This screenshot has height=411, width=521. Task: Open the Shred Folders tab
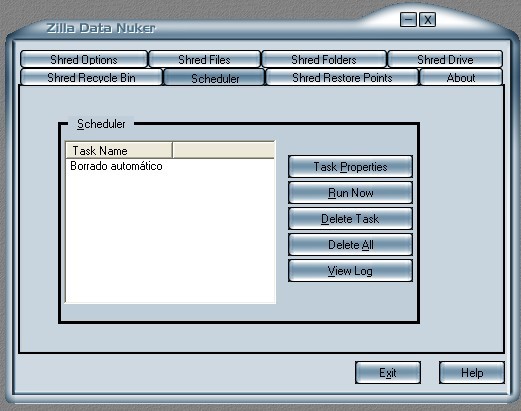tap(324, 59)
